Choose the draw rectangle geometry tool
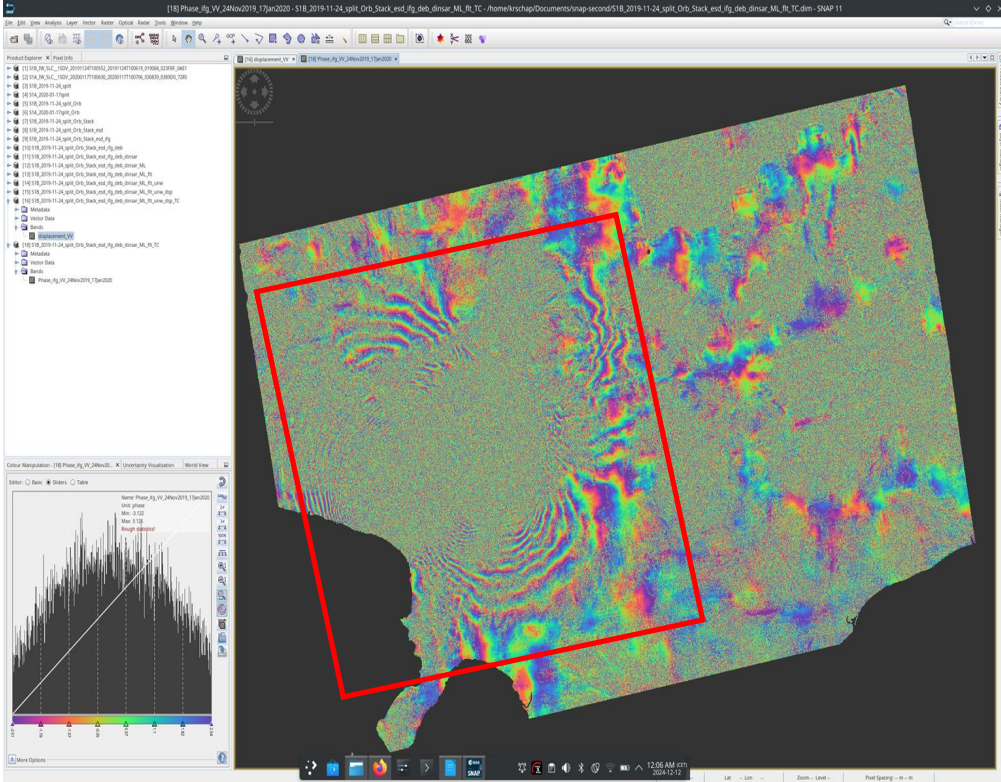This screenshot has height=782, width=1001. click(273, 39)
